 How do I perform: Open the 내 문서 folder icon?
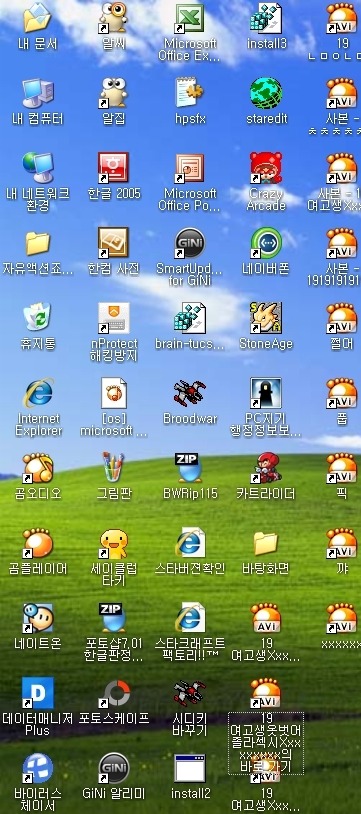pyautogui.click(x=37, y=18)
